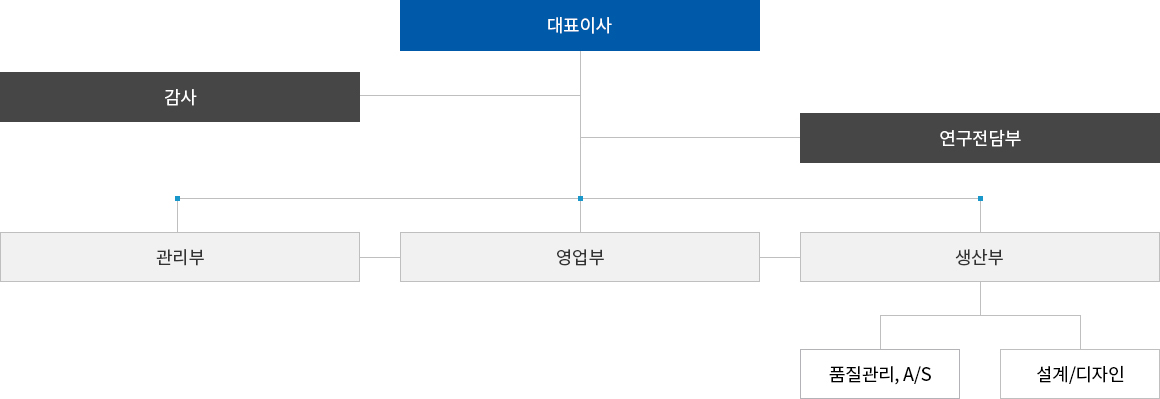Open the 설계/디자인 box
This screenshot has height=399, width=1160.
[1080, 374]
